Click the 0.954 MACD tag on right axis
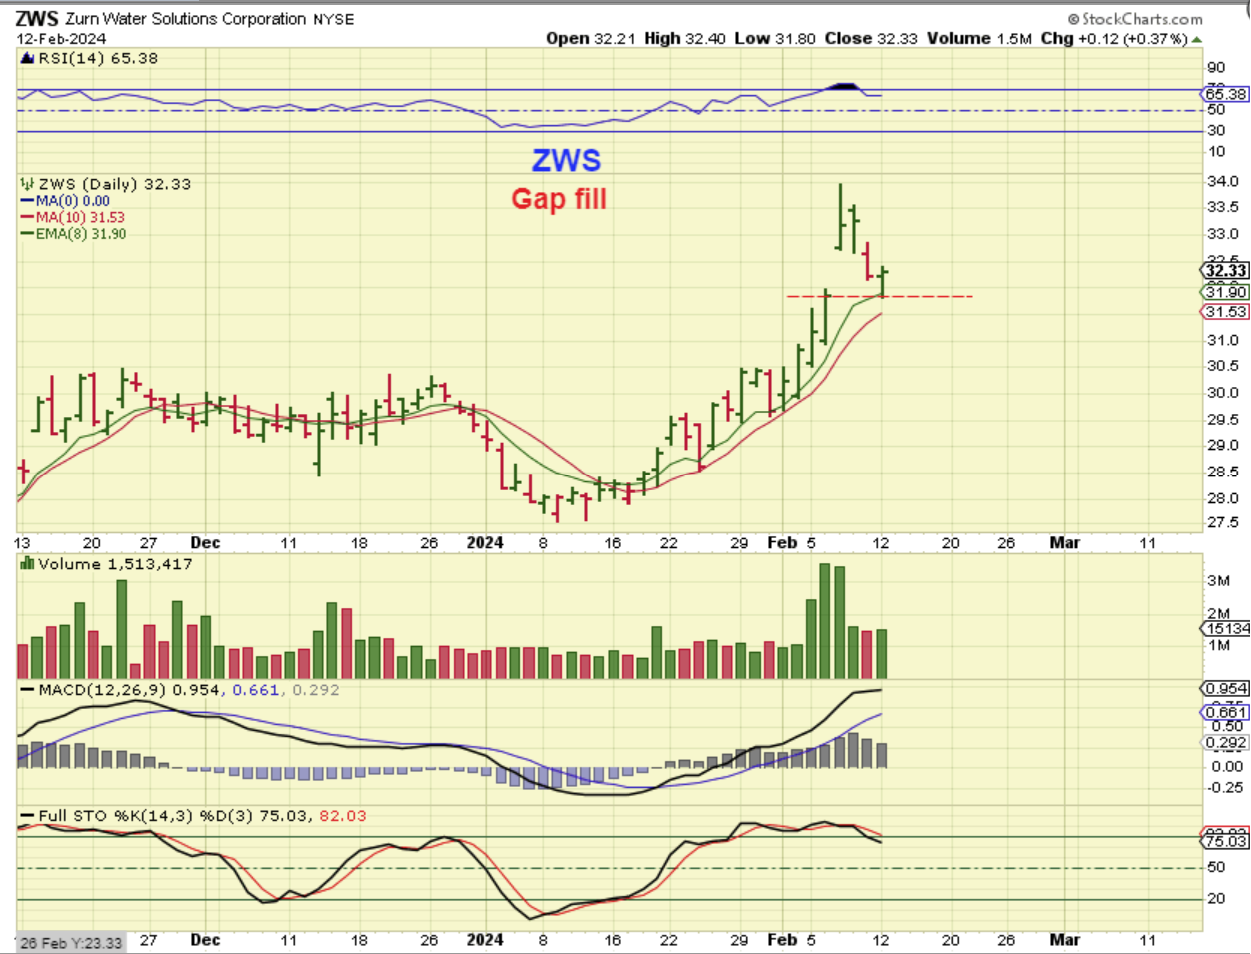The height and width of the screenshot is (954, 1251). [x=1226, y=689]
